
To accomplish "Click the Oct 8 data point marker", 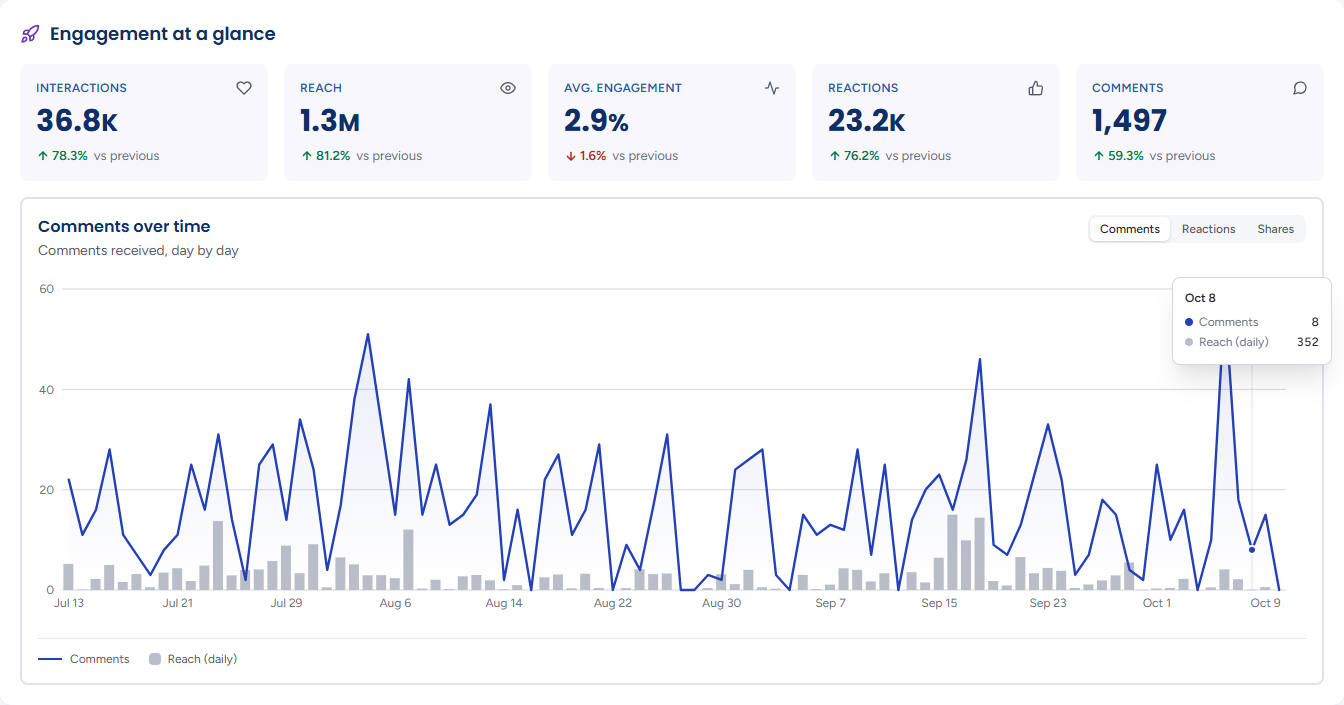I will pyautogui.click(x=1251, y=549).
